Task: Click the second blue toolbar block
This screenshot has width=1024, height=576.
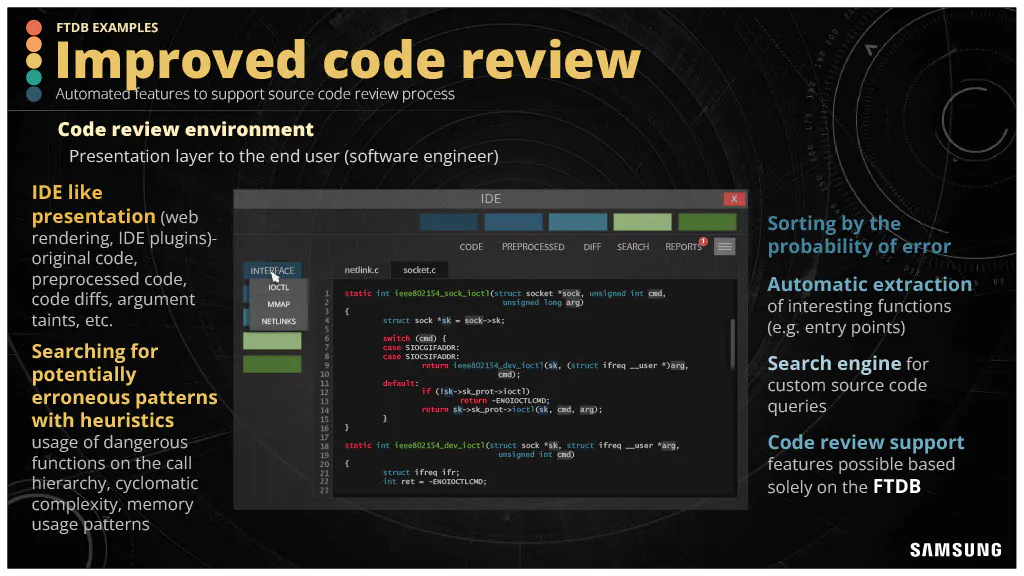Action: (513, 222)
